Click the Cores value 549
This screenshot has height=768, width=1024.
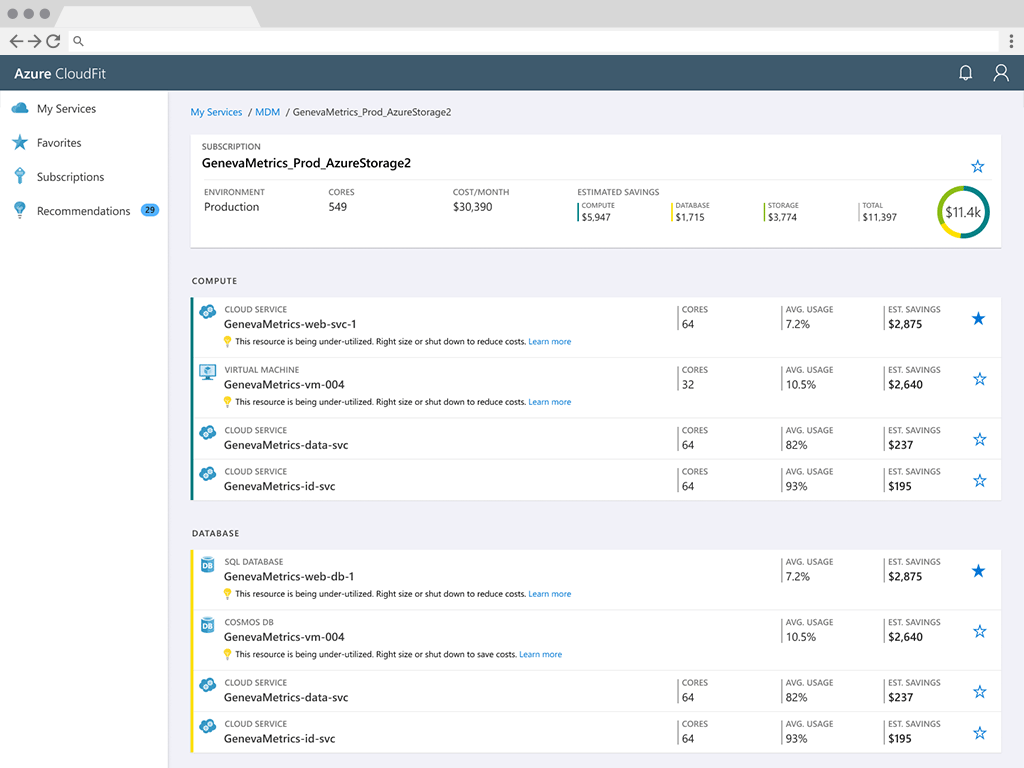pyautogui.click(x=338, y=207)
